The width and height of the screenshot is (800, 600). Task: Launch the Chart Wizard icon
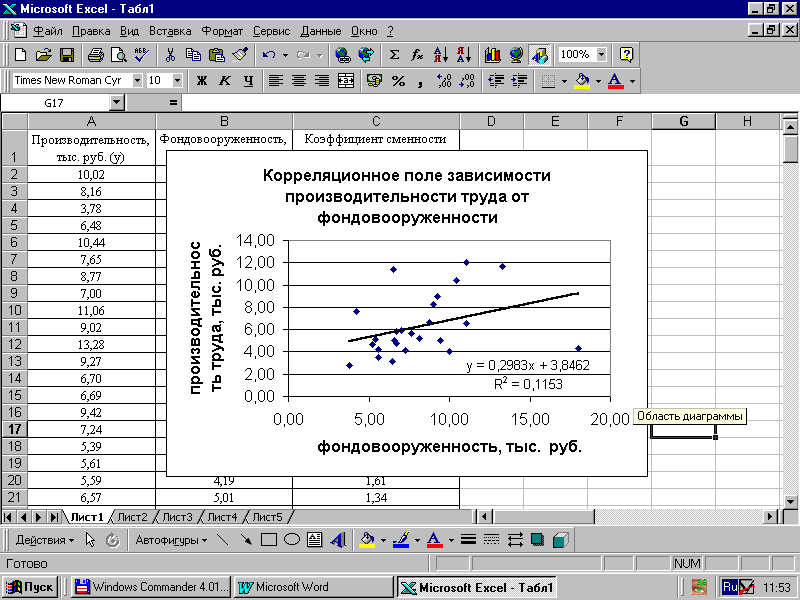492,55
